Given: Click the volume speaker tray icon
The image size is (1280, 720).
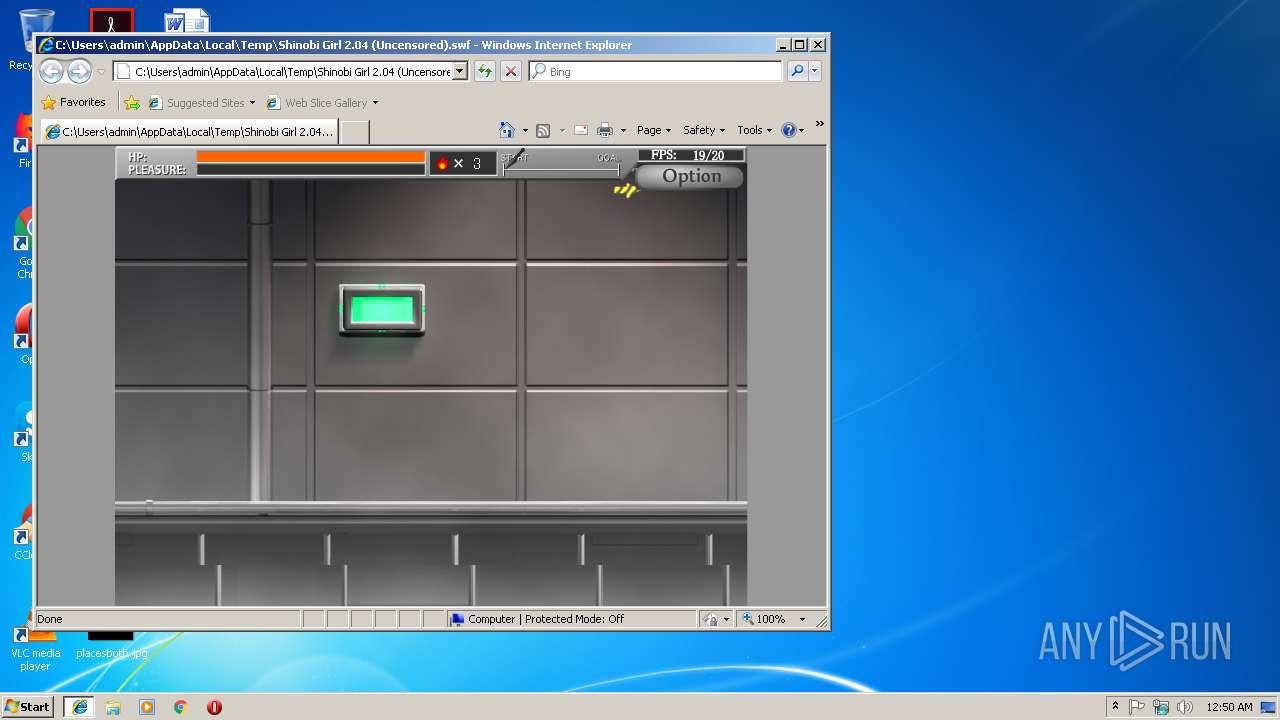Looking at the screenshot, I should coord(1185,707).
